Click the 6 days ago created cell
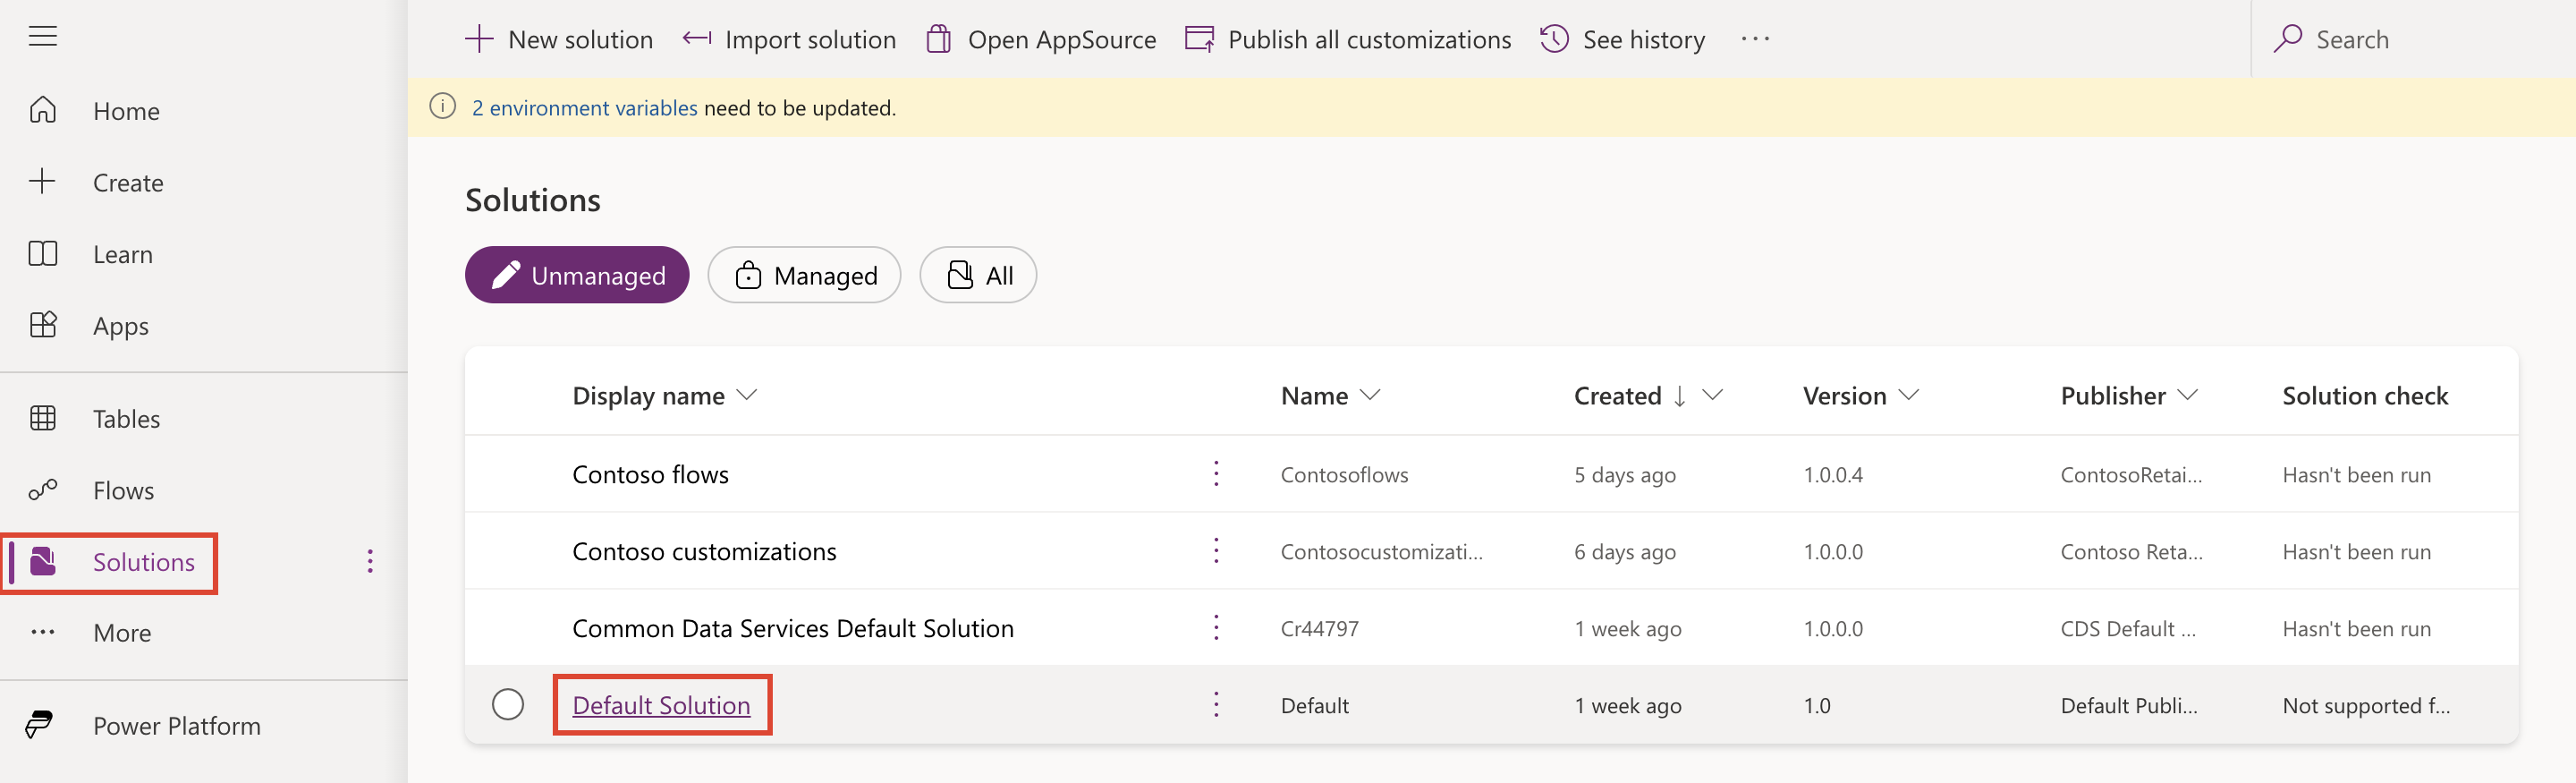This screenshot has width=2576, height=783. (1625, 552)
